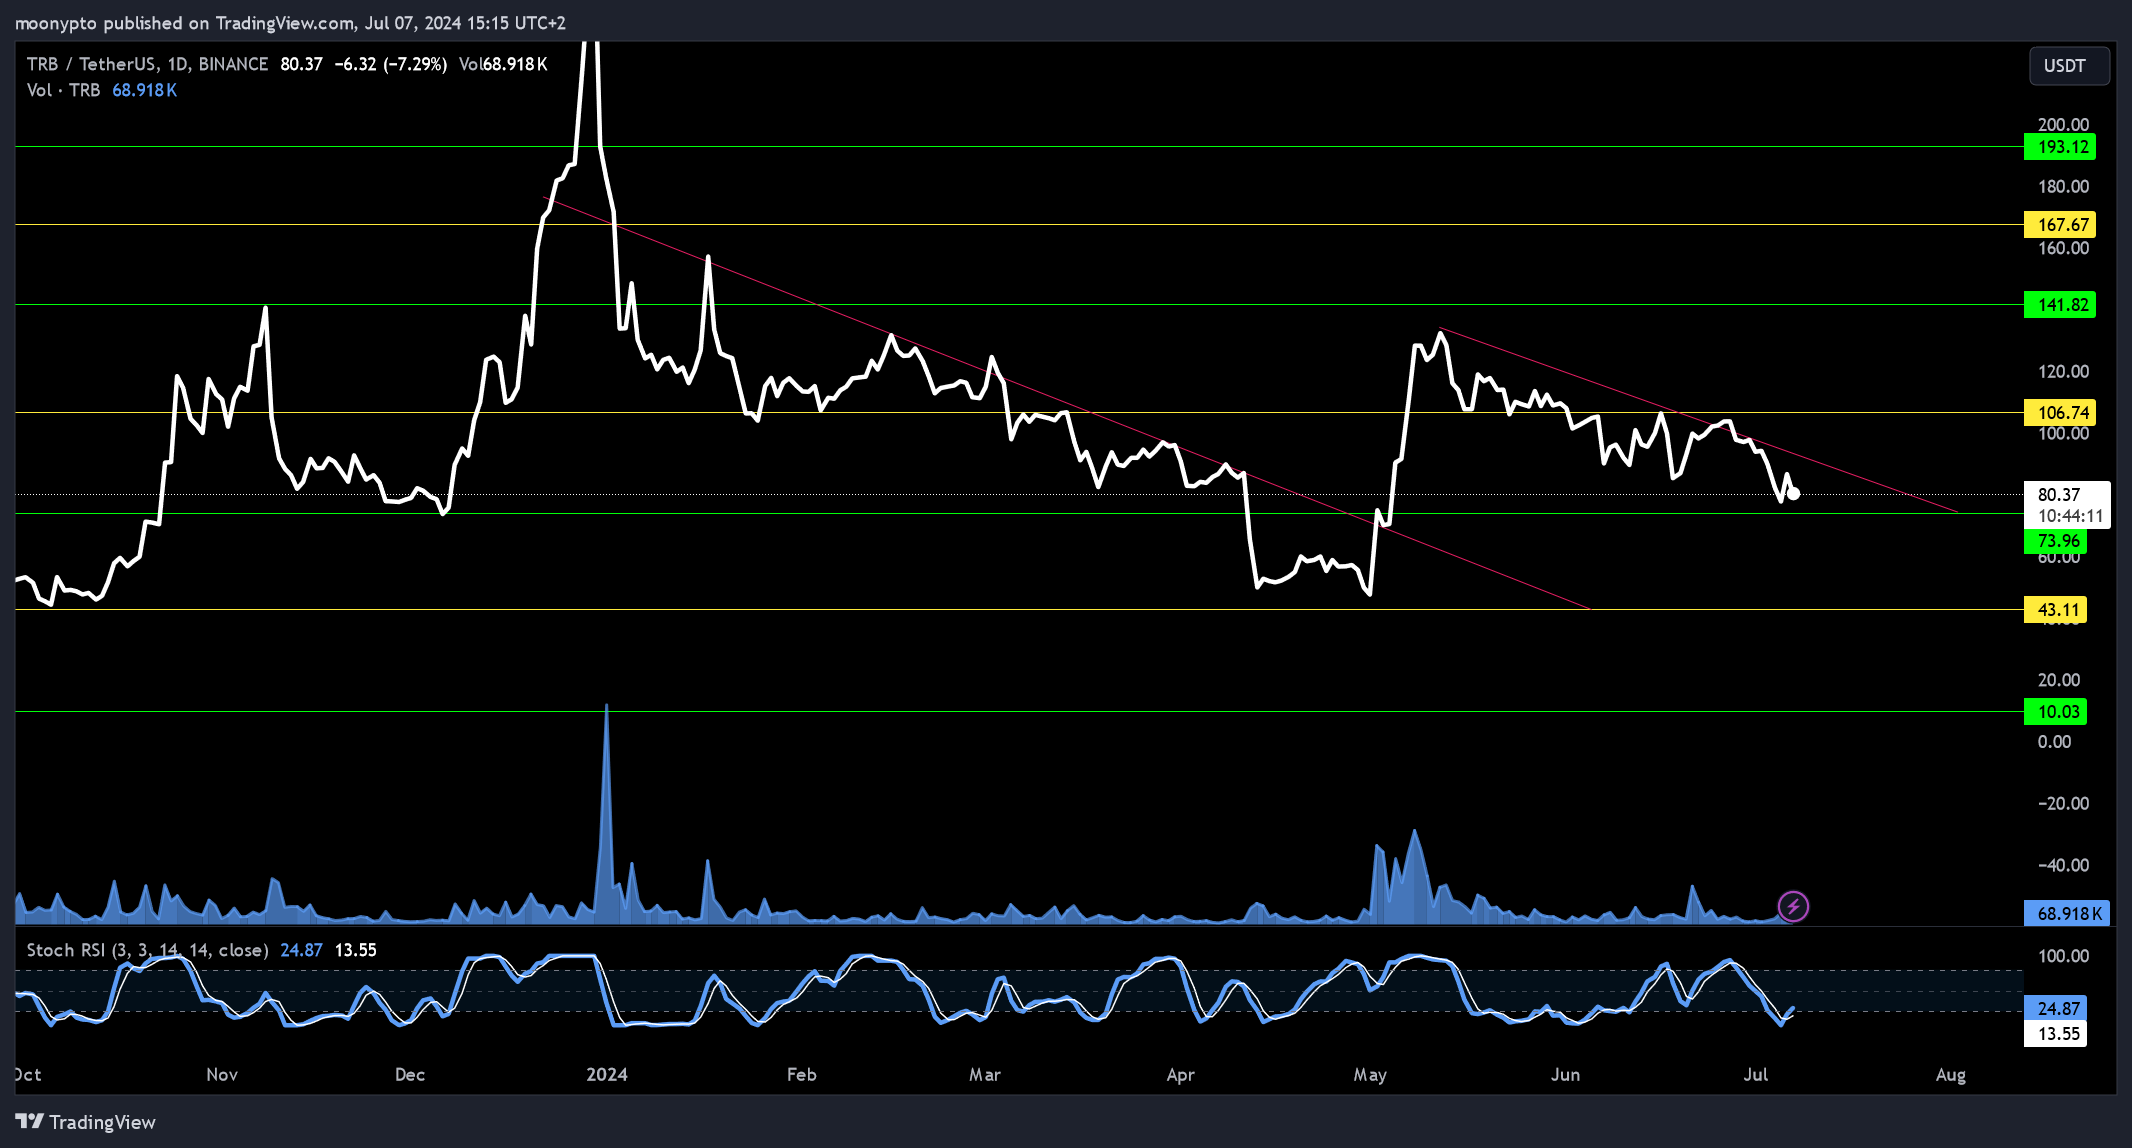The width and height of the screenshot is (2132, 1148).
Task: Click the moonypto published header text
Action: 290,23
